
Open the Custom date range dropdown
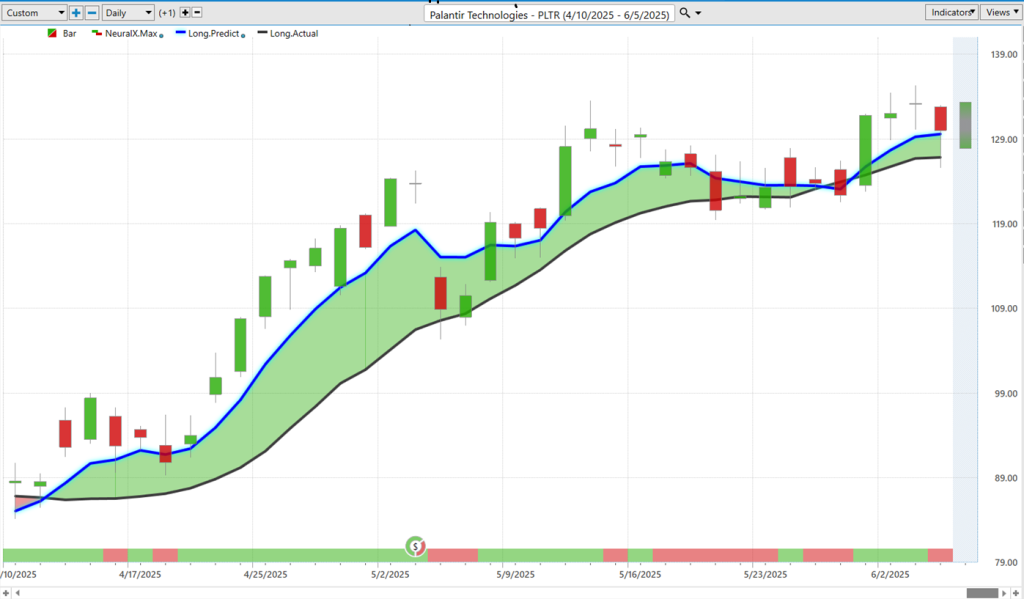point(33,12)
